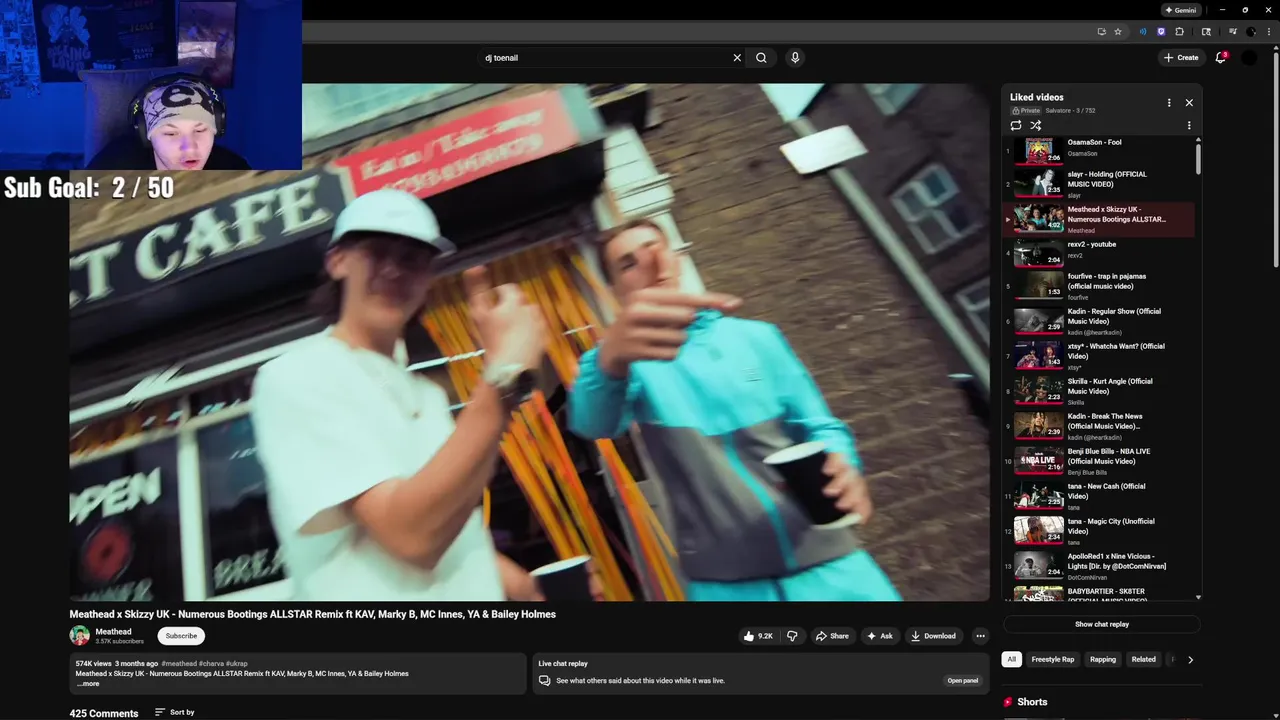Subscribe to the Meathead channel
Screen dimensions: 1280x720
tap(181, 636)
